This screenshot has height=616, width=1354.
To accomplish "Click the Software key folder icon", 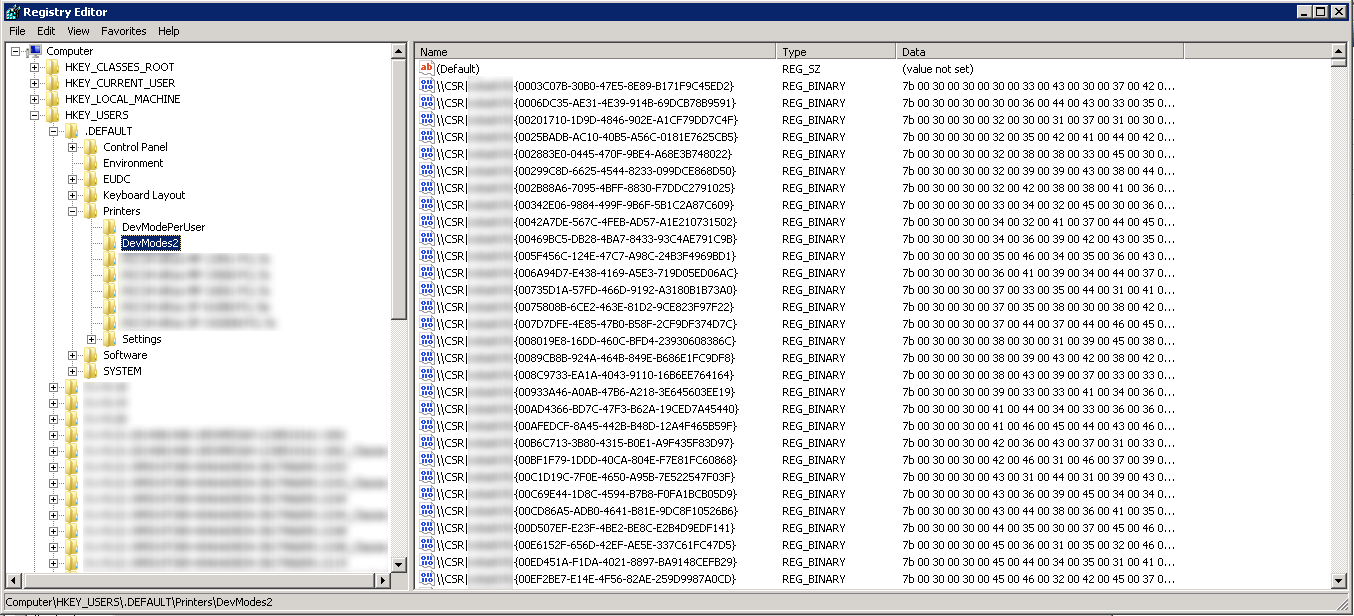I will (91, 355).
